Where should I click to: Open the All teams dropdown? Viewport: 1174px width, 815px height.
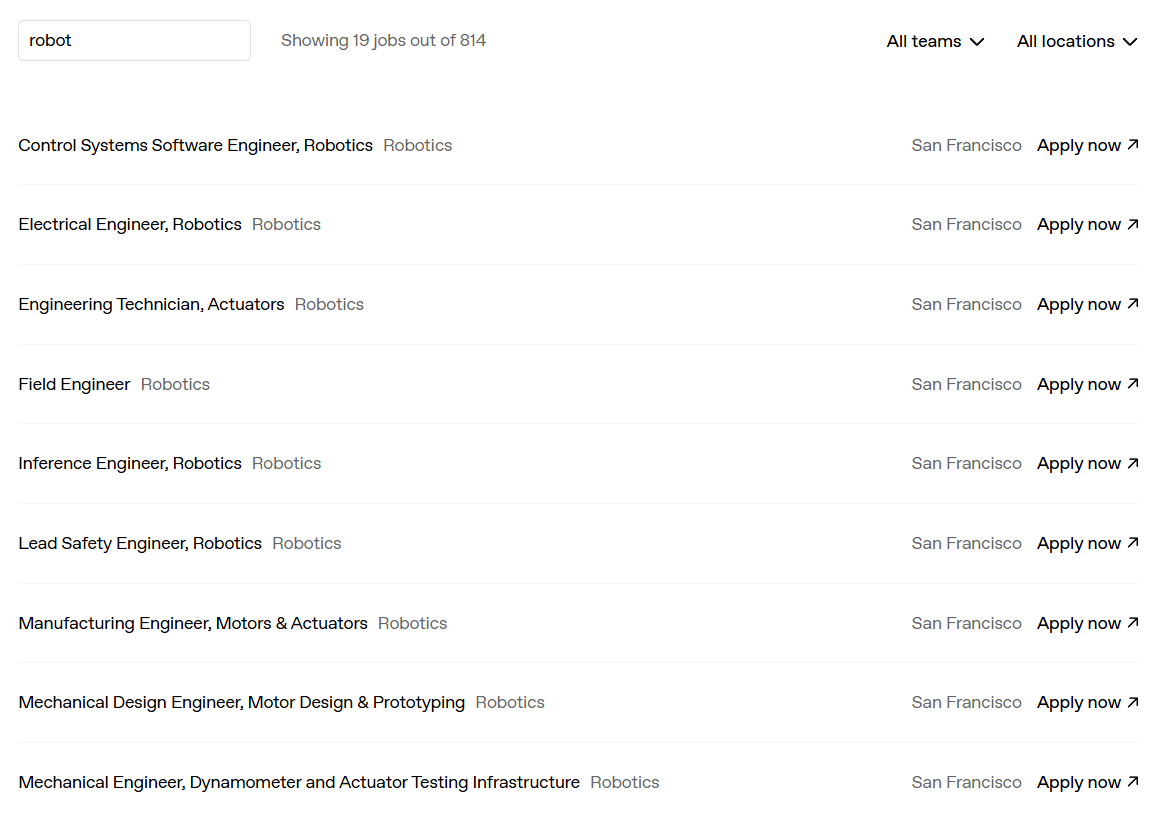tap(935, 41)
